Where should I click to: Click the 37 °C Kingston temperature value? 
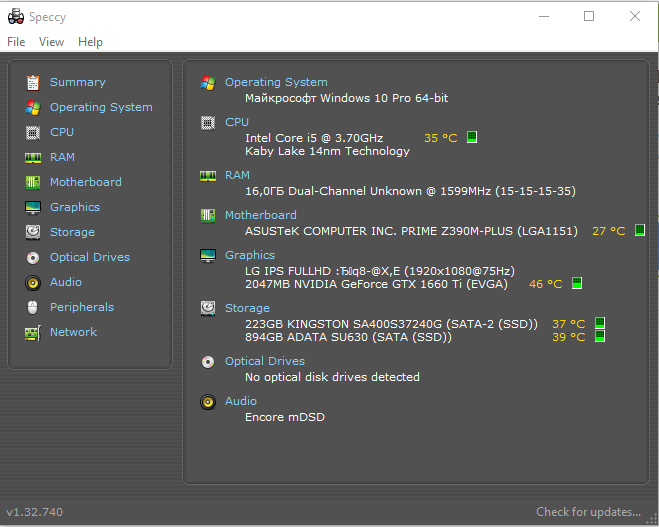click(x=569, y=324)
